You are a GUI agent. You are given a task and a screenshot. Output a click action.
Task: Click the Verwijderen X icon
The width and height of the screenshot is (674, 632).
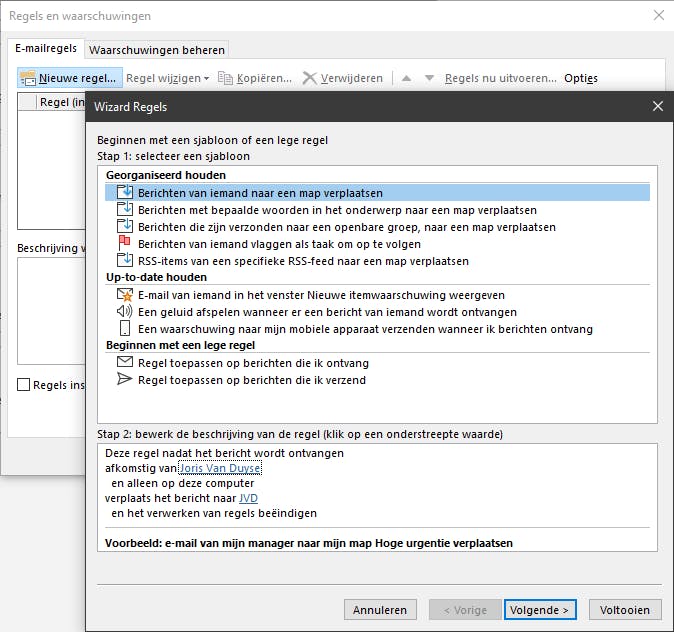pos(309,78)
